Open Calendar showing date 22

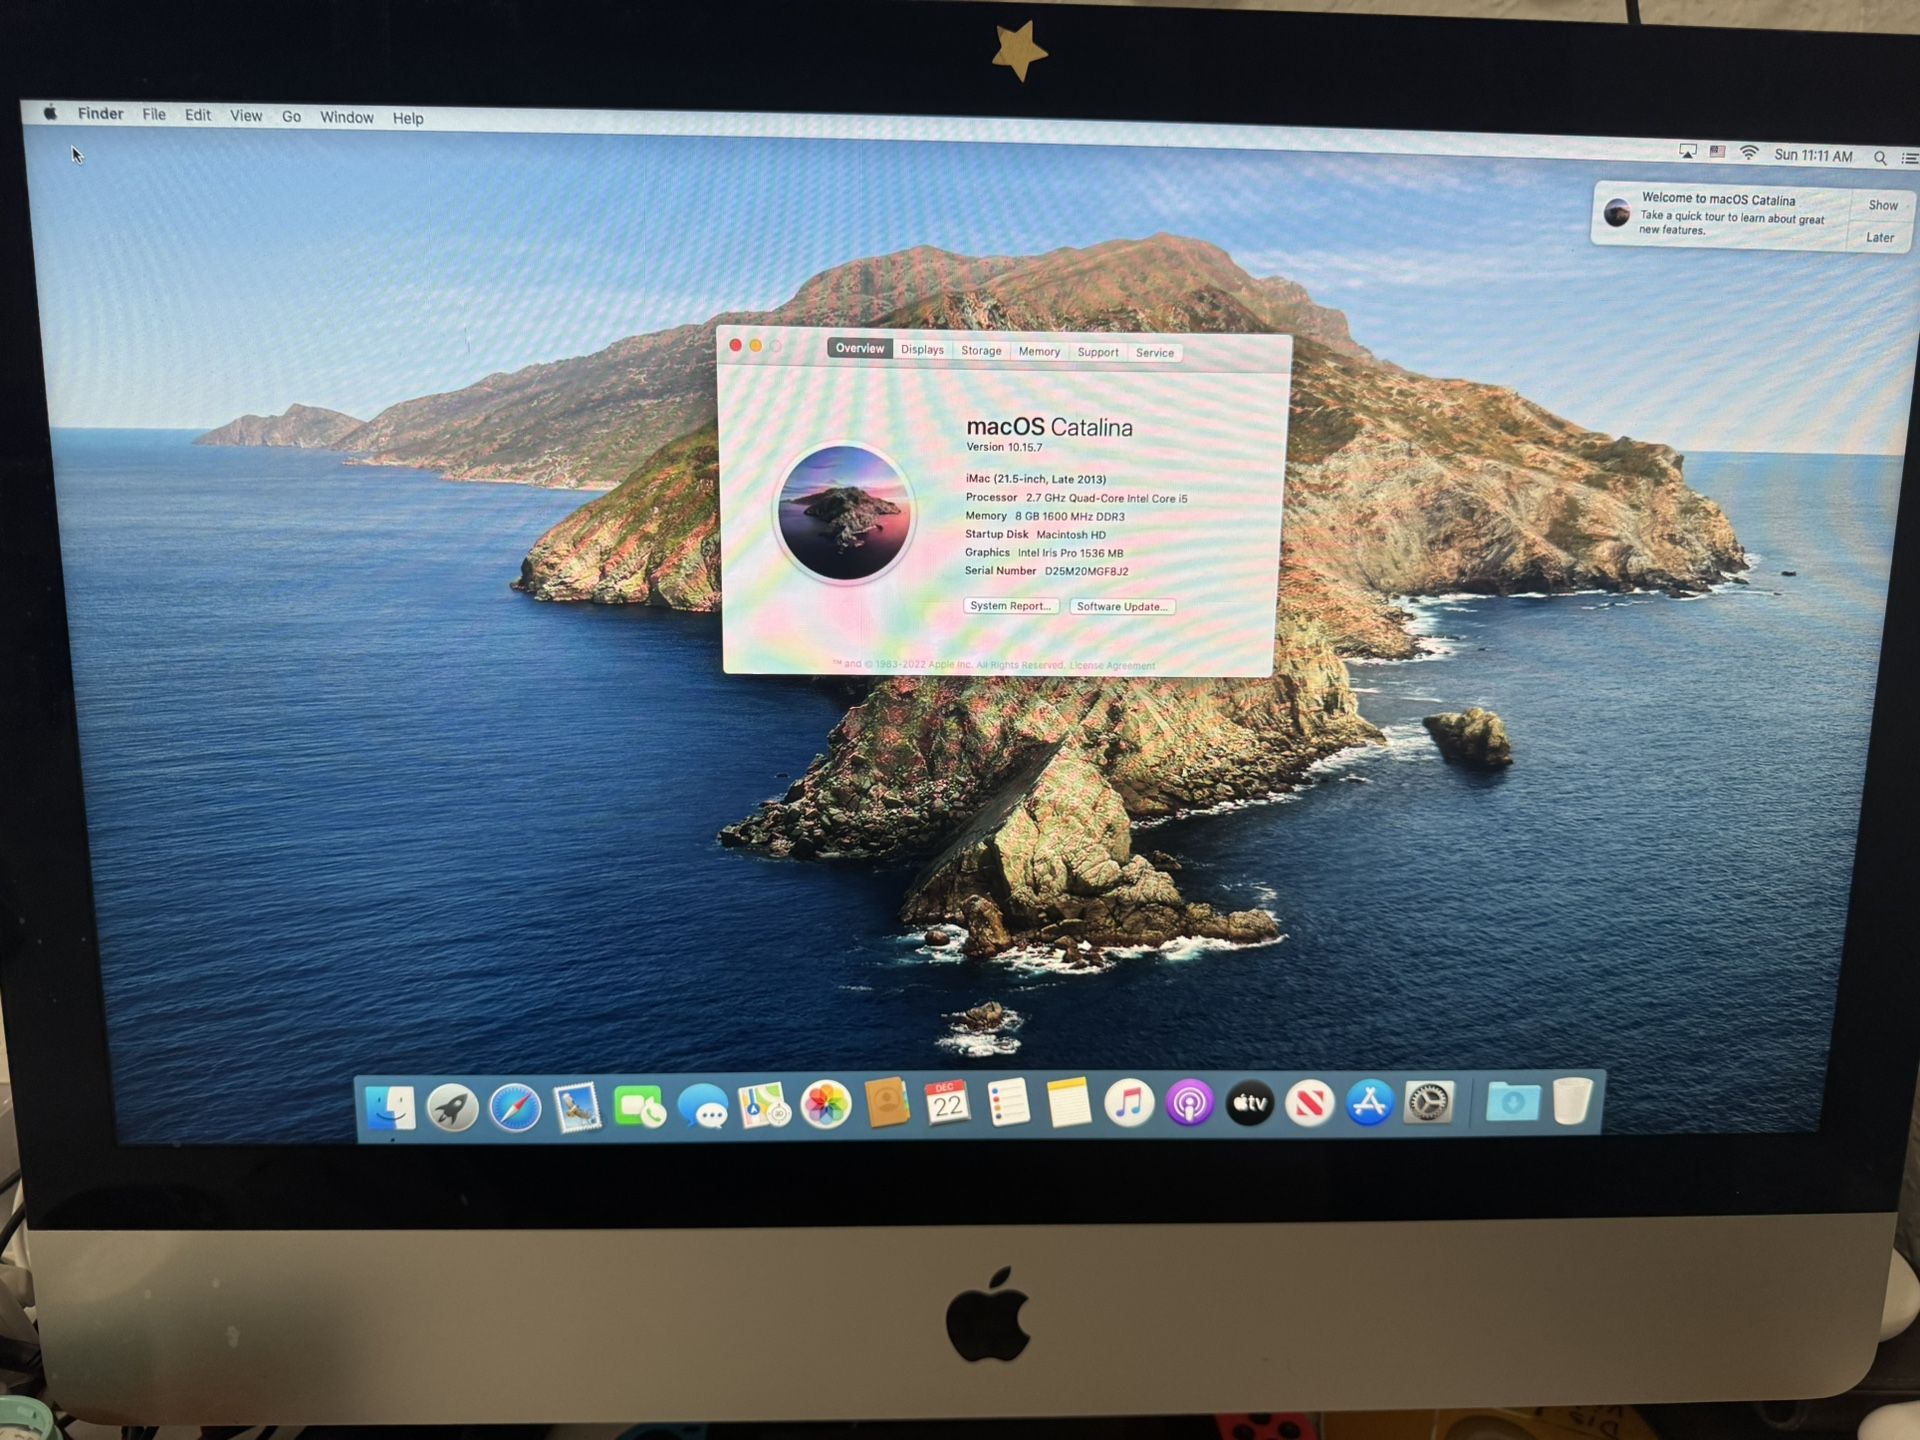tap(947, 1103)
